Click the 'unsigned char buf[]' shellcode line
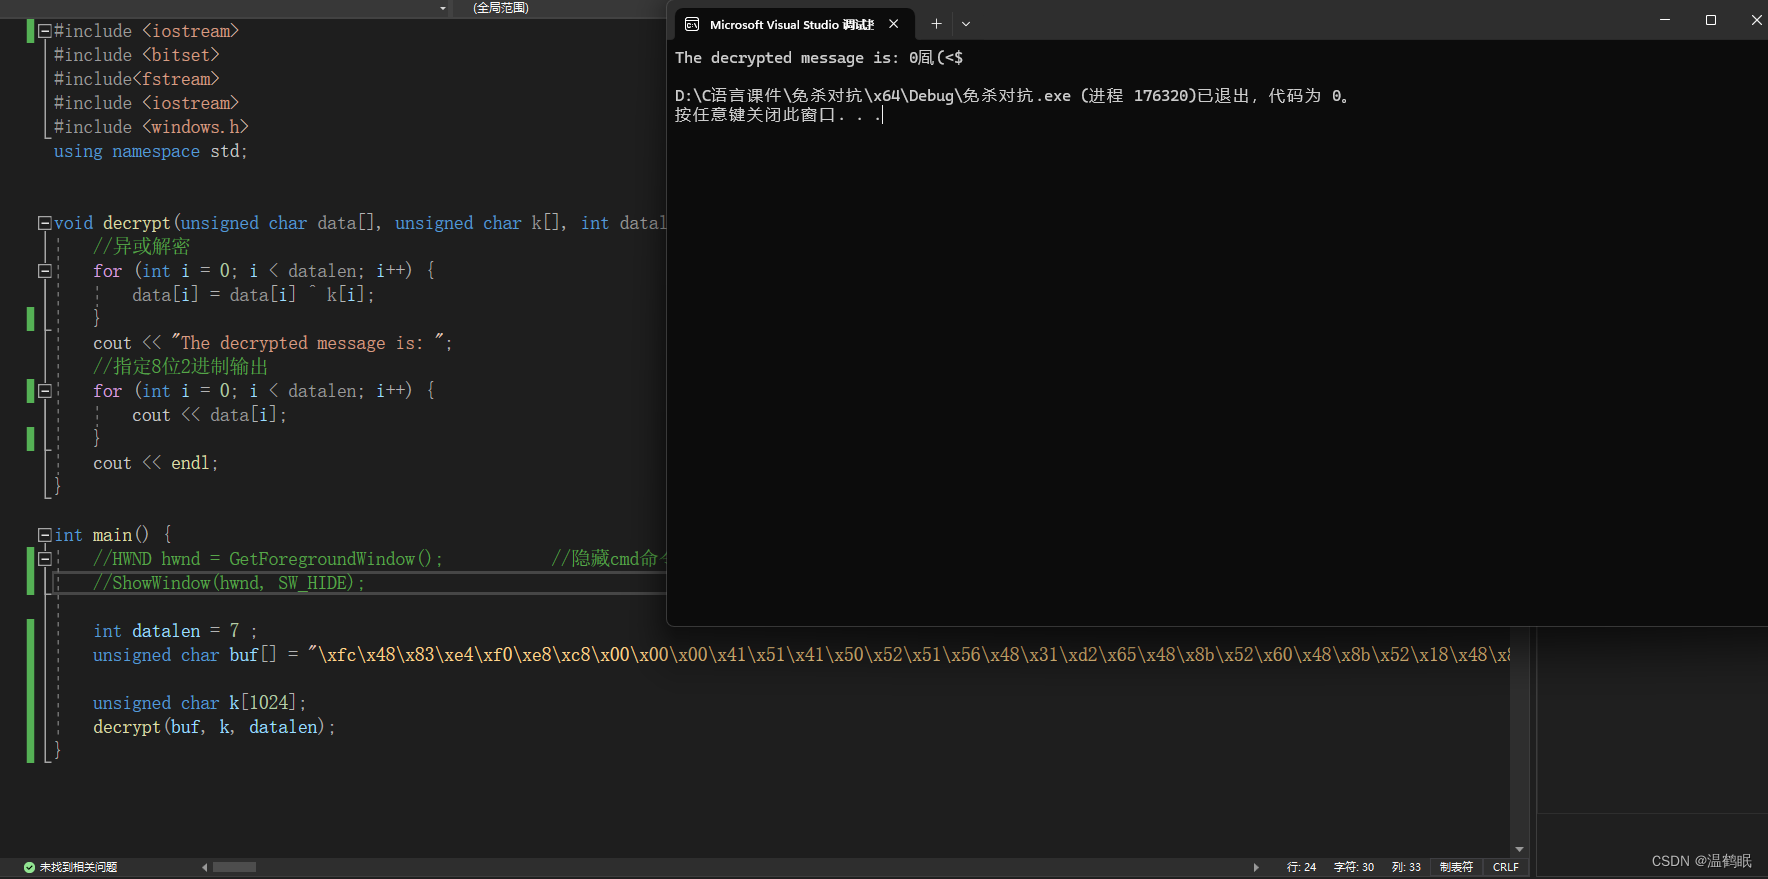 tap(801, 655)
